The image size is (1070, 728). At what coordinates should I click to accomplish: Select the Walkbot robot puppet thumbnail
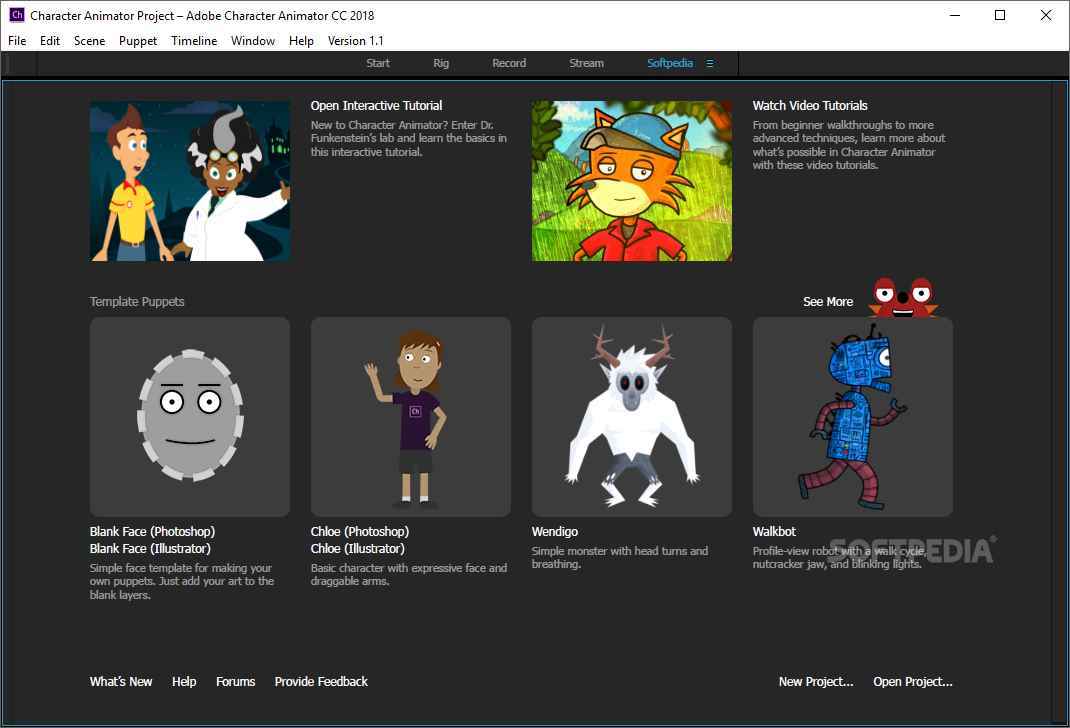[853, 416]
